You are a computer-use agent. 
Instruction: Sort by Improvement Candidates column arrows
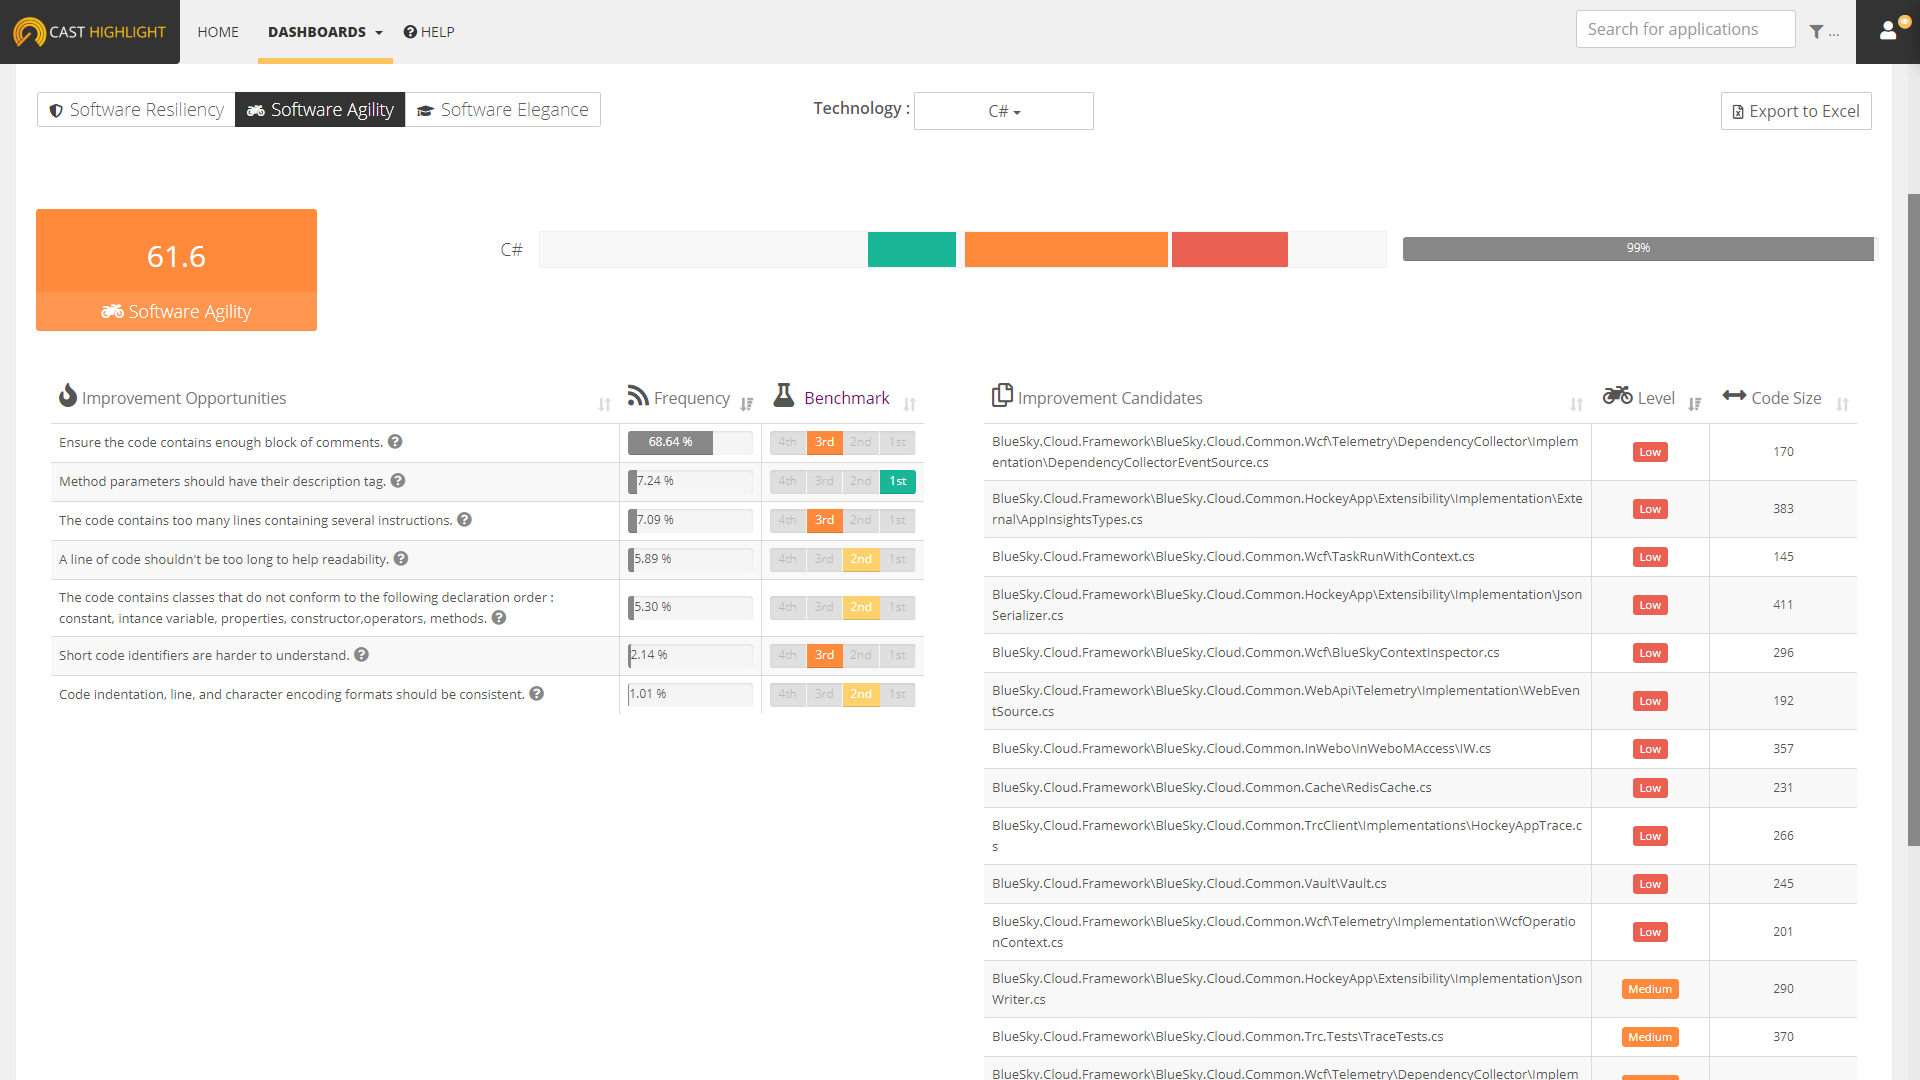[x=1576, y=404]
